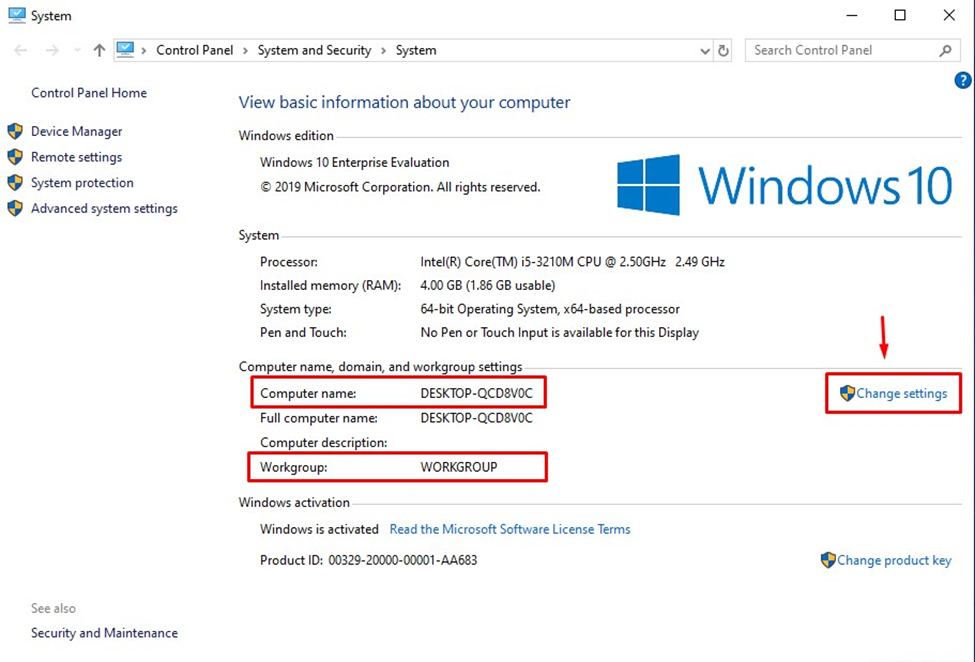Click the blue help question mark icon
The width and height of the screenshot is (975, 662).
click(963, 81)
